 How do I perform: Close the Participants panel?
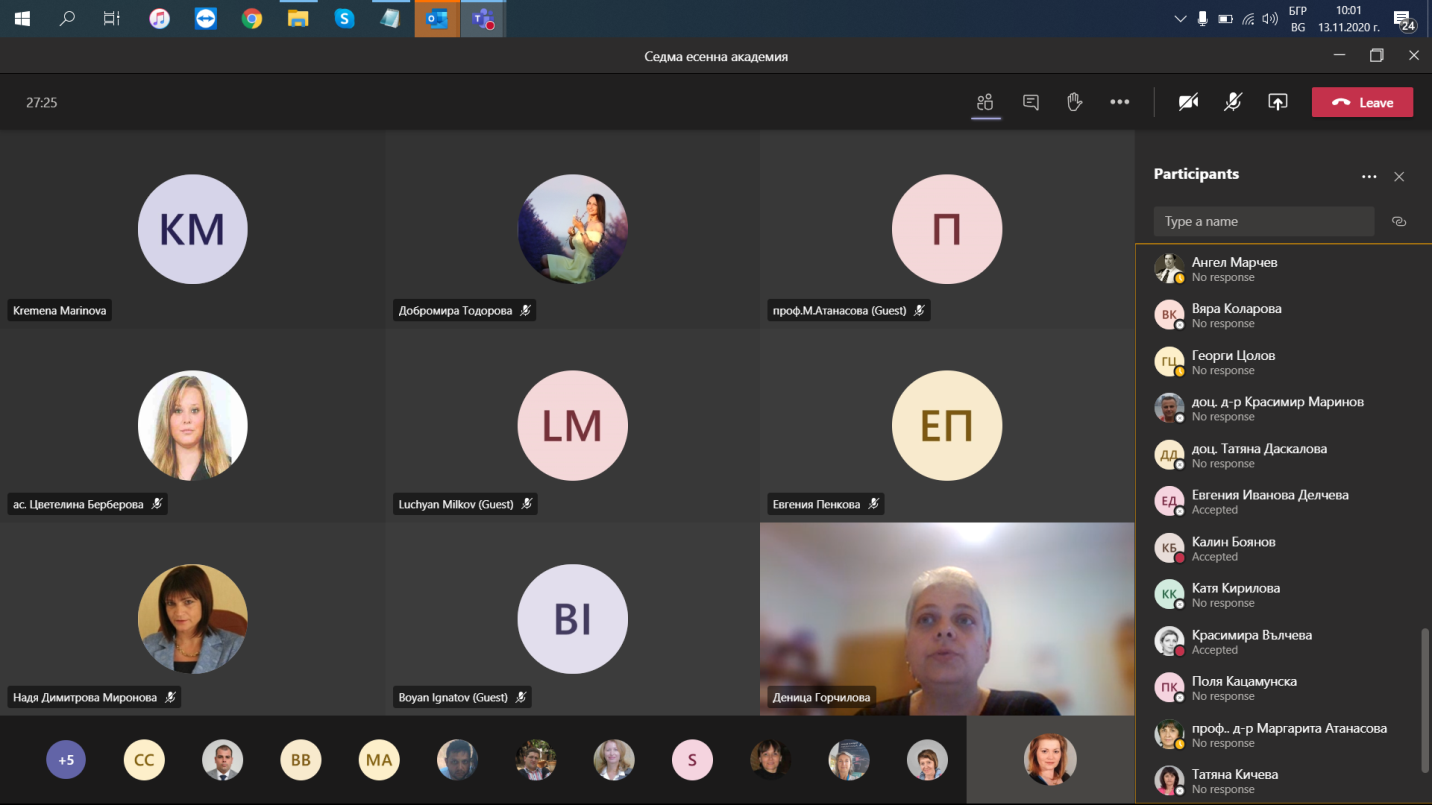[x=1399, y=177]
